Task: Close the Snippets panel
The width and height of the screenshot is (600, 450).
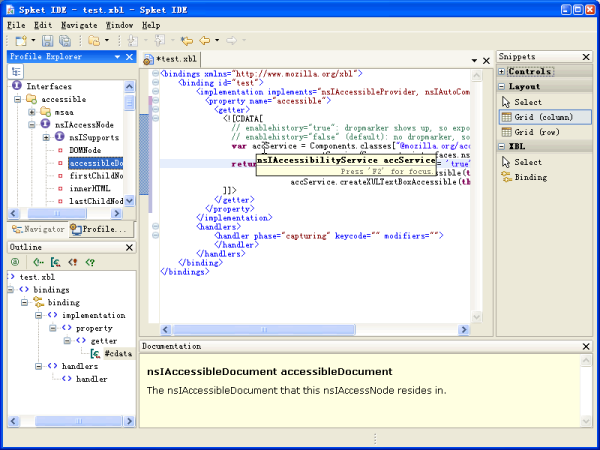Action: click(585, 57)
